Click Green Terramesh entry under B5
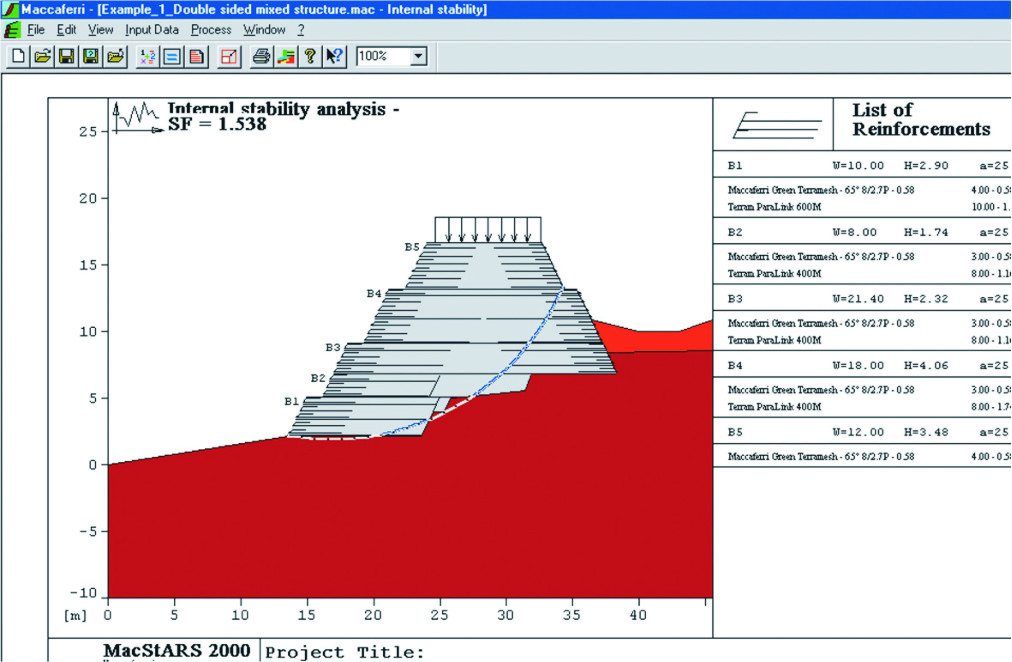The width and height of the screenshot is (1012, 662). coord(821,456)
